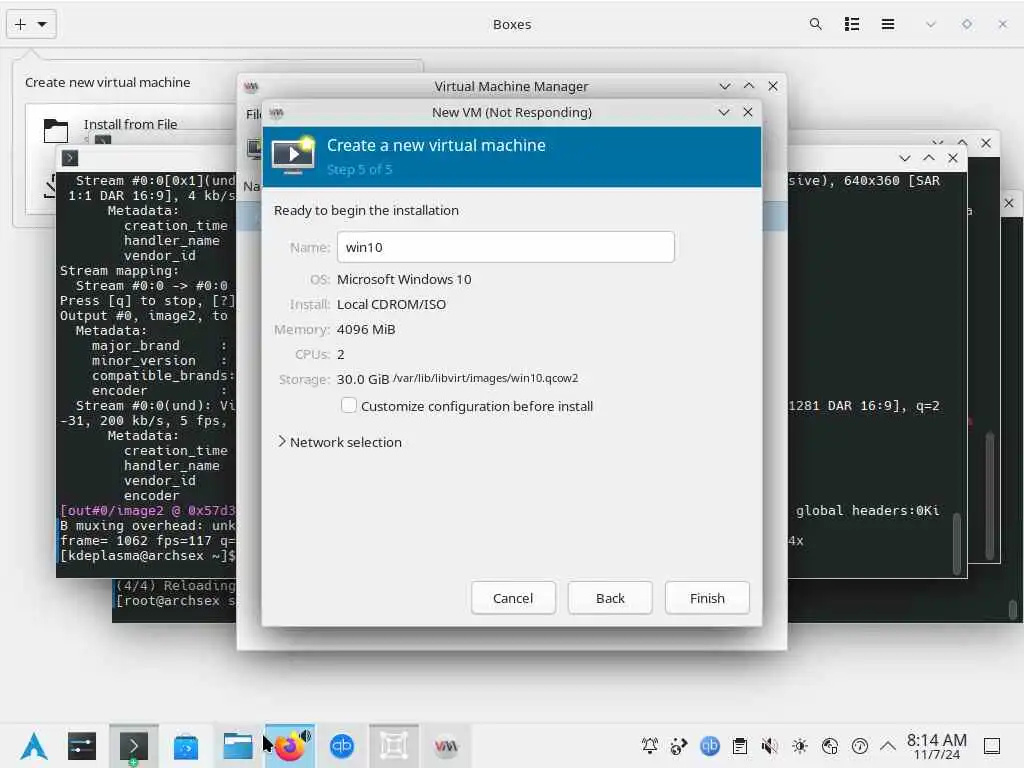The width and height of the screenshot is (1024, 768).
Task: Click the plus button in Boxes
Action: tap(20, 24)
